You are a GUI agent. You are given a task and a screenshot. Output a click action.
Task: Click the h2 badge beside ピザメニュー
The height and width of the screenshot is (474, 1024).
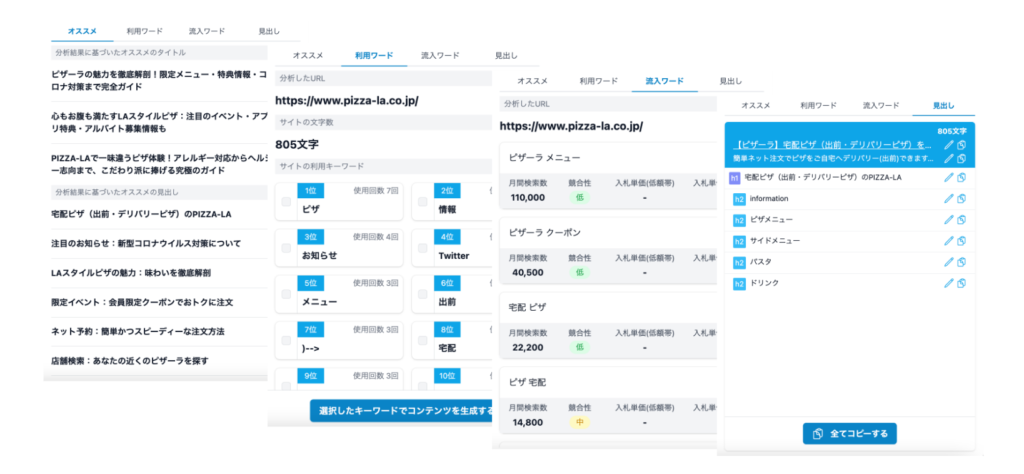click(739, 220)
